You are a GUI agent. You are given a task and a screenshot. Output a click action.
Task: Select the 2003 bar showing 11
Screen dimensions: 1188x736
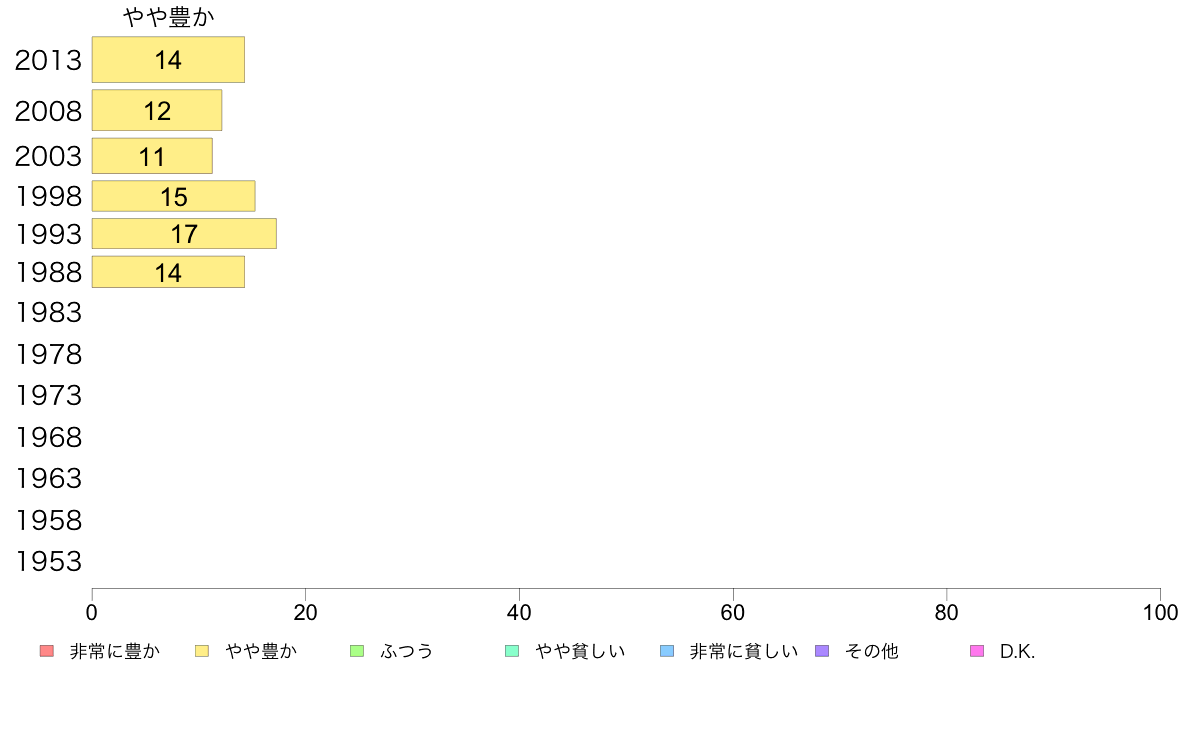click(x=152, y=155)
